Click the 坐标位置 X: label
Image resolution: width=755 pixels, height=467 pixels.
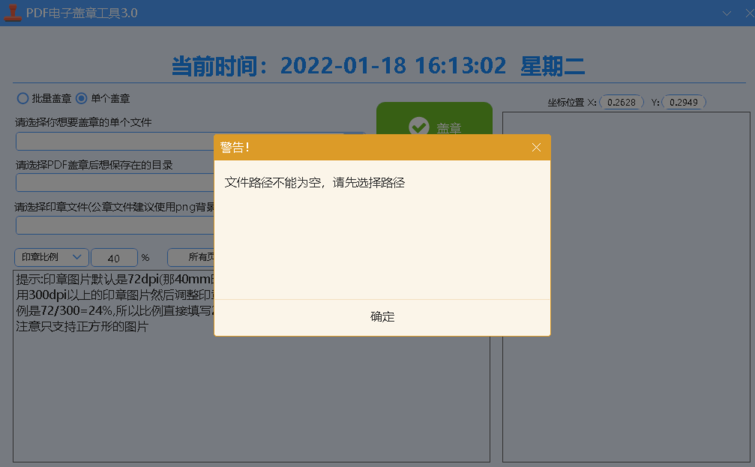(x=572, y=102)
